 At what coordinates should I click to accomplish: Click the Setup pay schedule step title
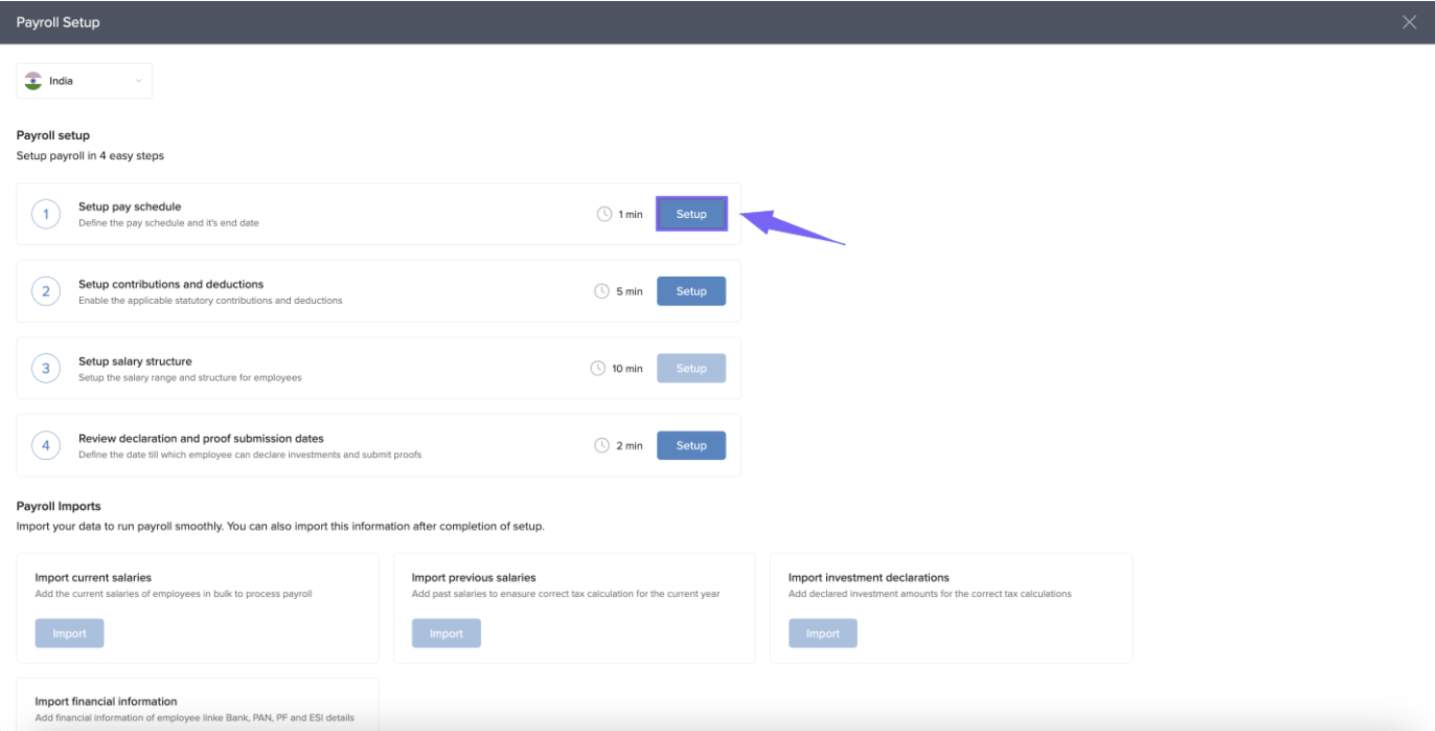pyautogui.click(x=130, y=207)
